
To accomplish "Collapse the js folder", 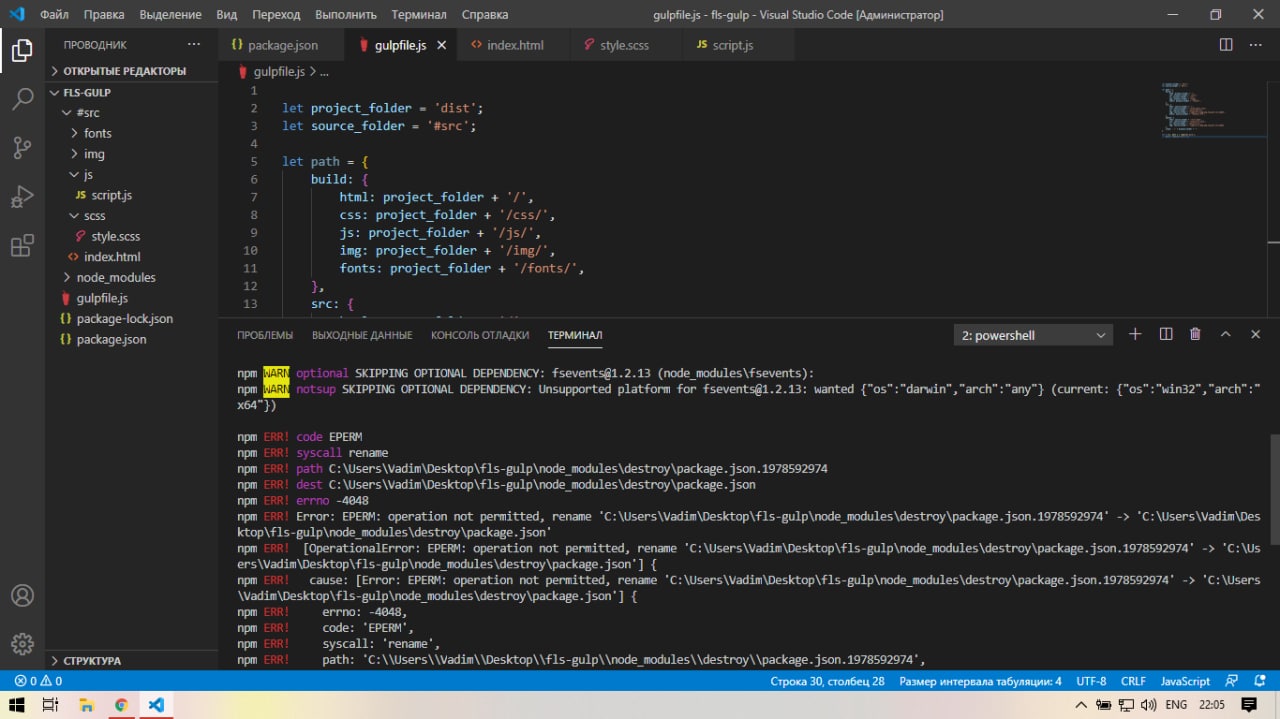I will (x=131, y=174).
